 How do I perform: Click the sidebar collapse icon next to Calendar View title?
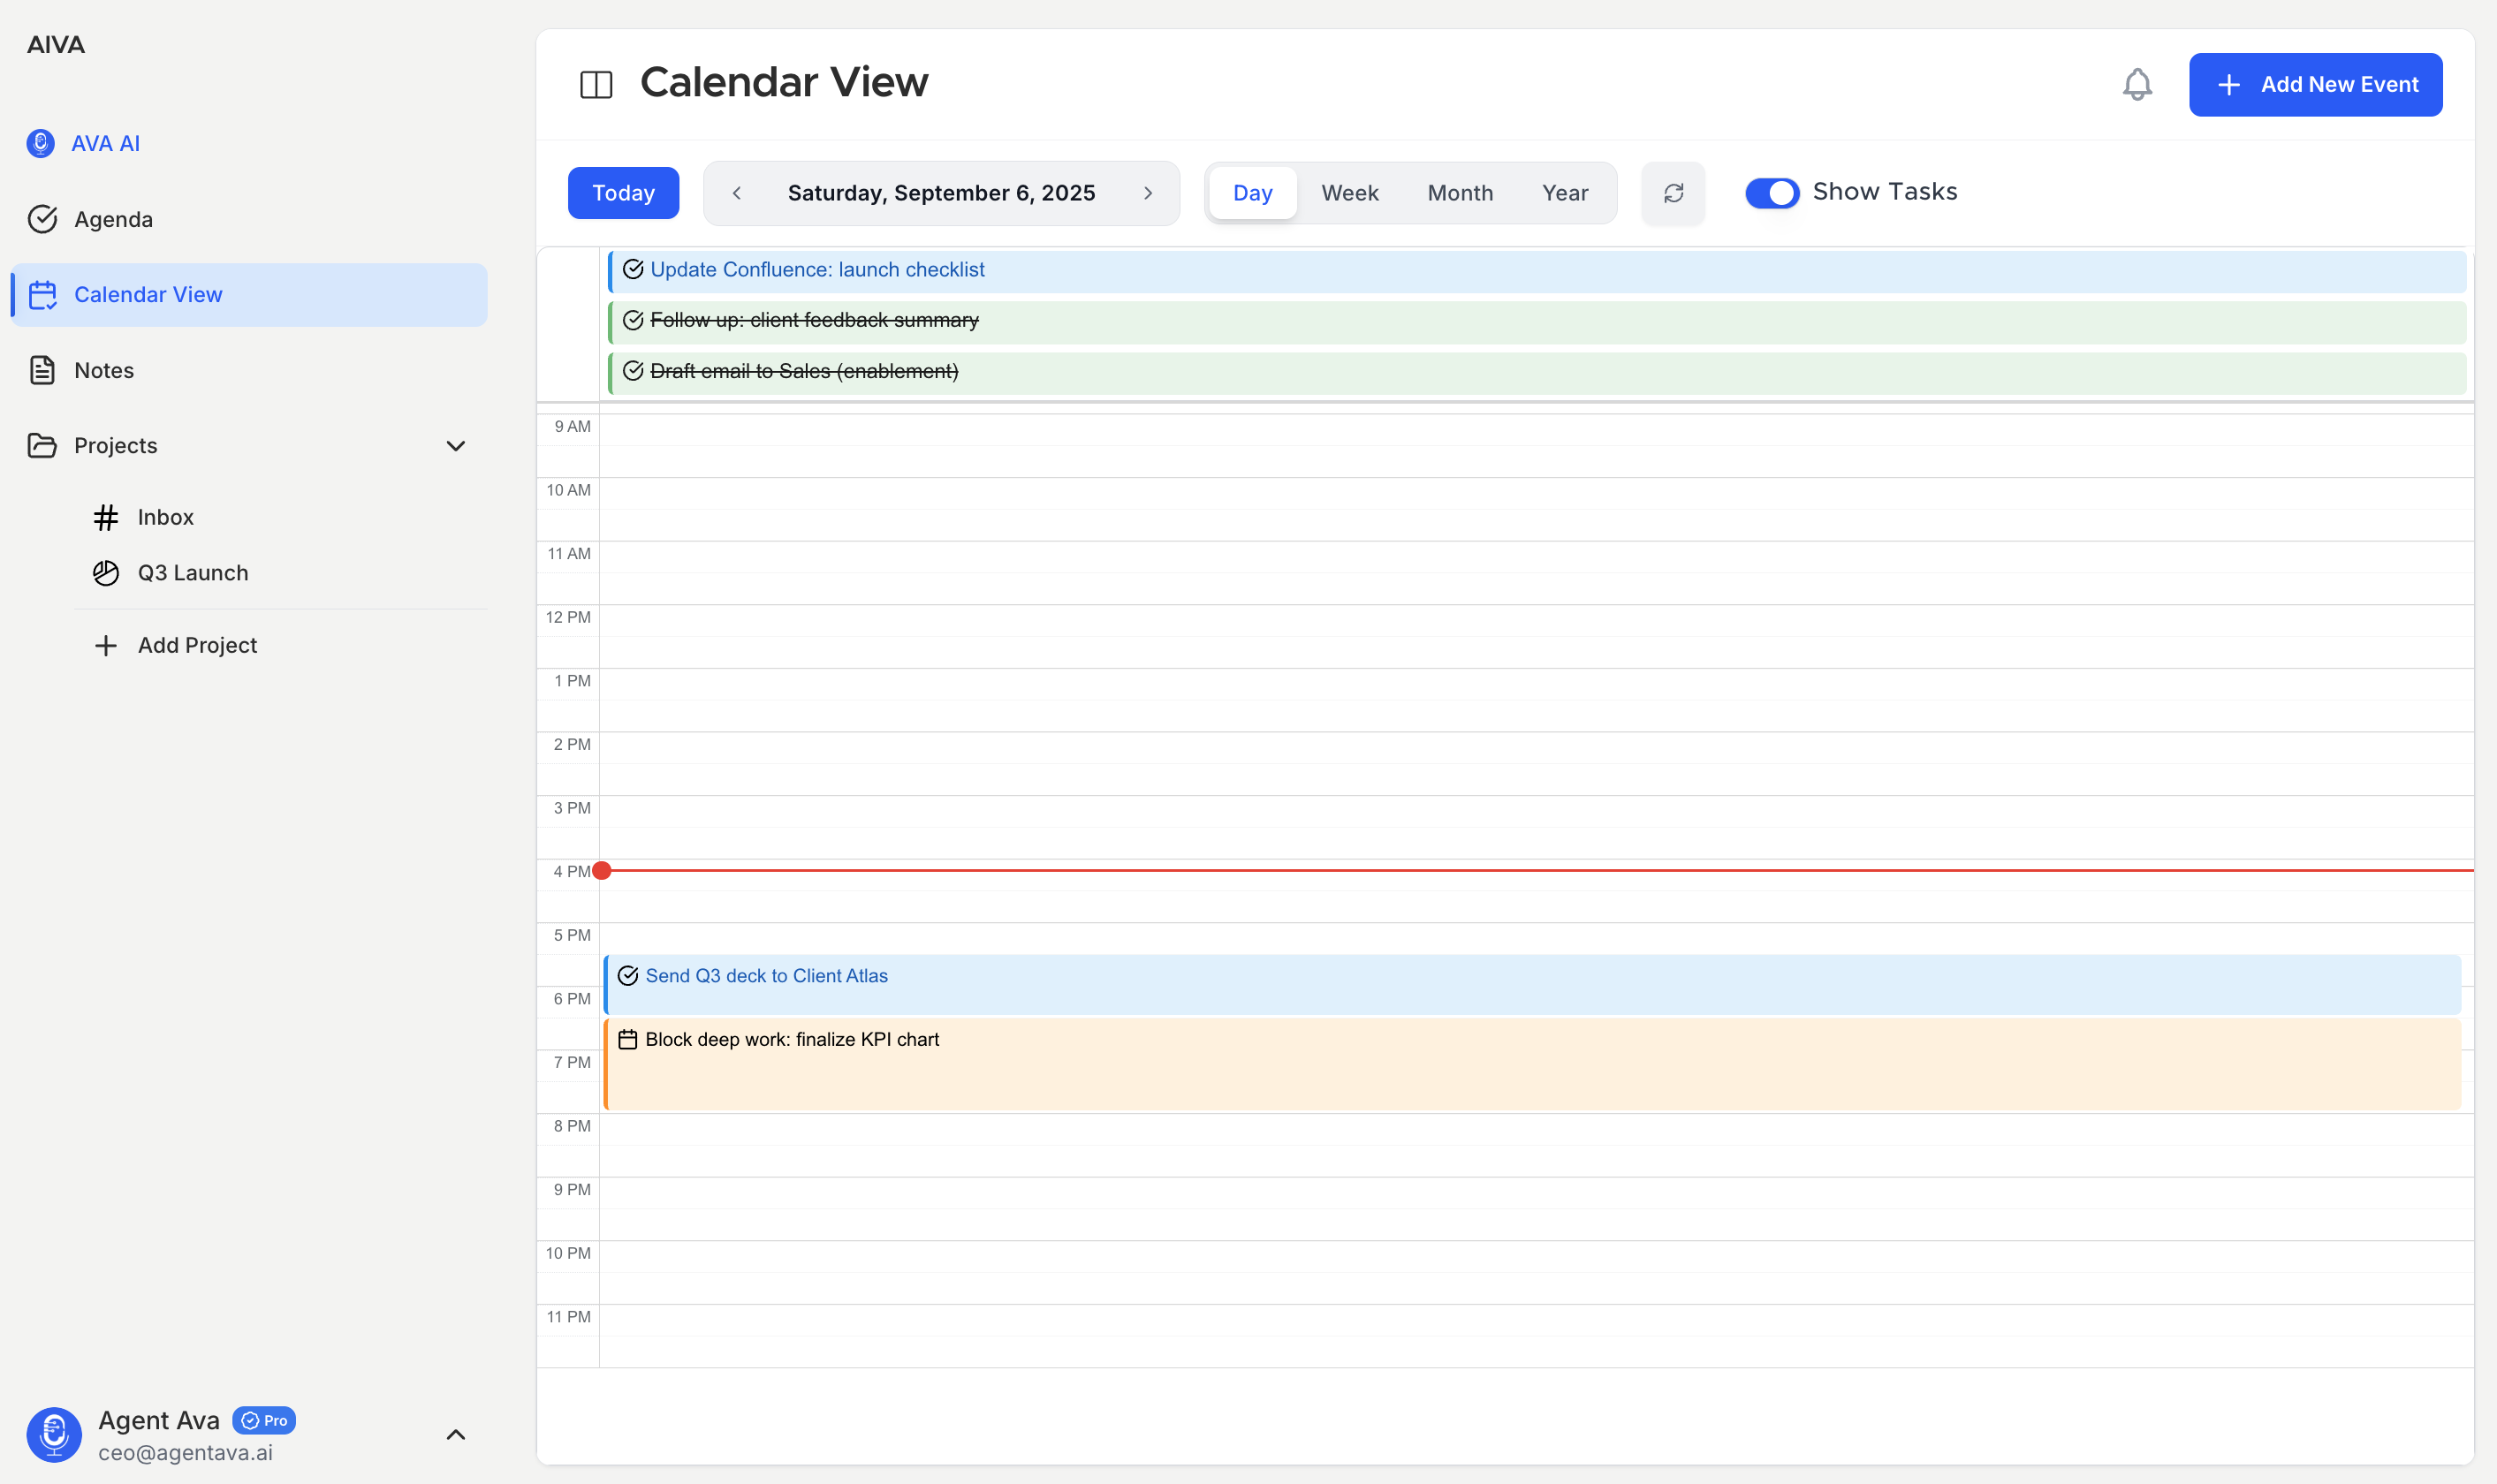click(x=597, y=84)
